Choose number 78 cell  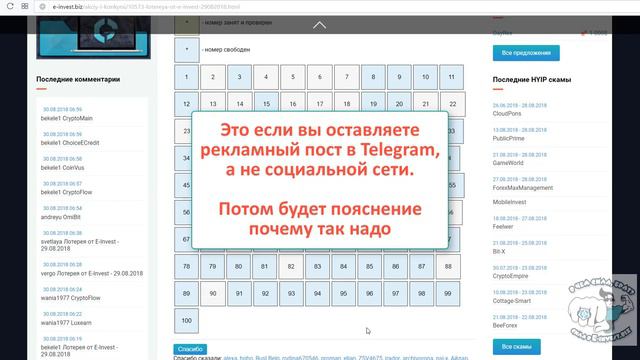click(187, 267)
